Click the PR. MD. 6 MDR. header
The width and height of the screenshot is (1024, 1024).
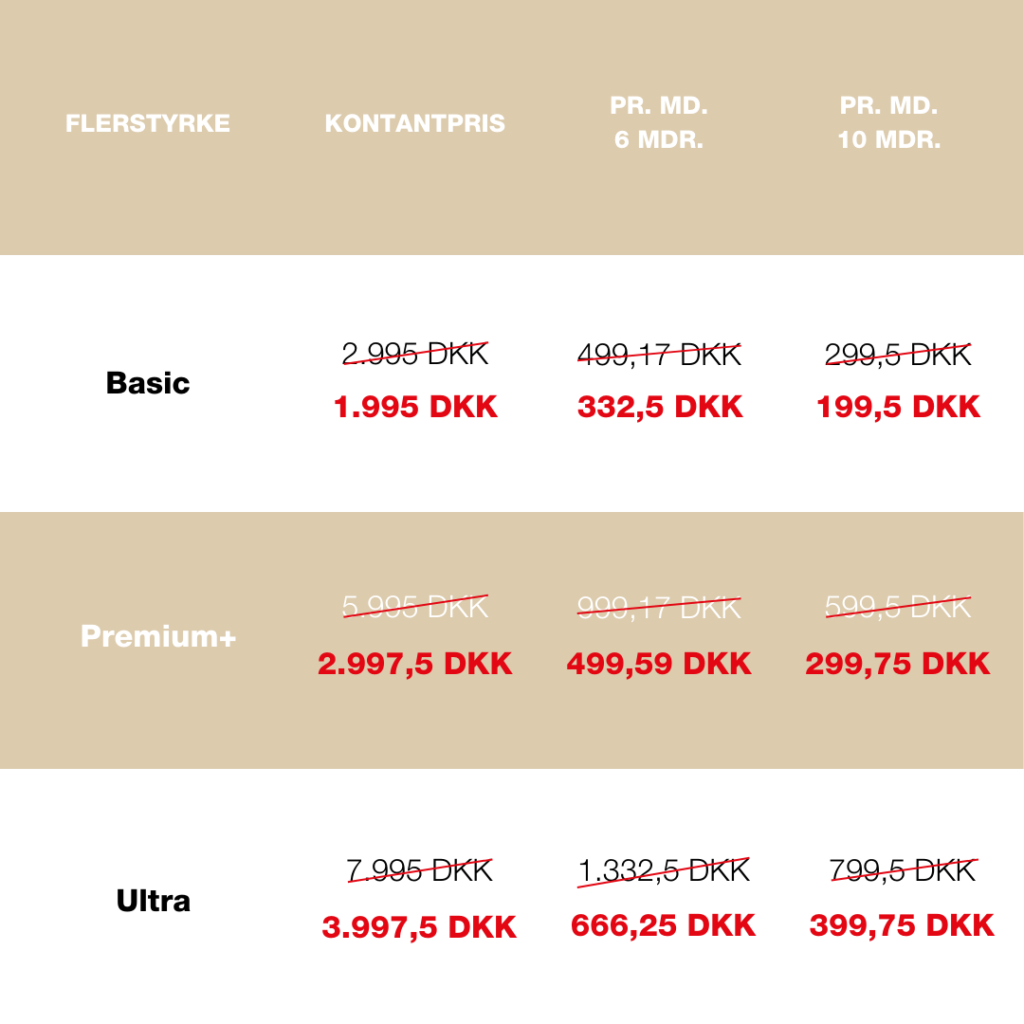659,123
